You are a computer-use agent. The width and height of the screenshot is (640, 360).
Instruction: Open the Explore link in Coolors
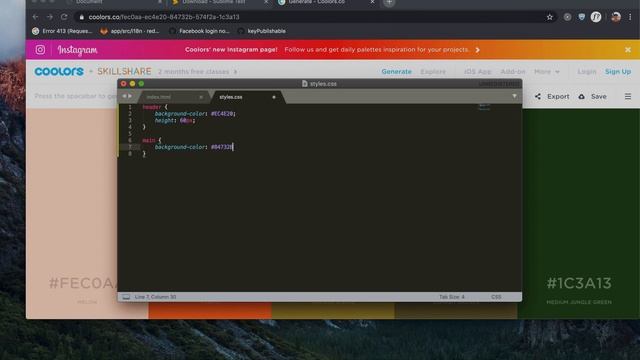click(433, 71)
